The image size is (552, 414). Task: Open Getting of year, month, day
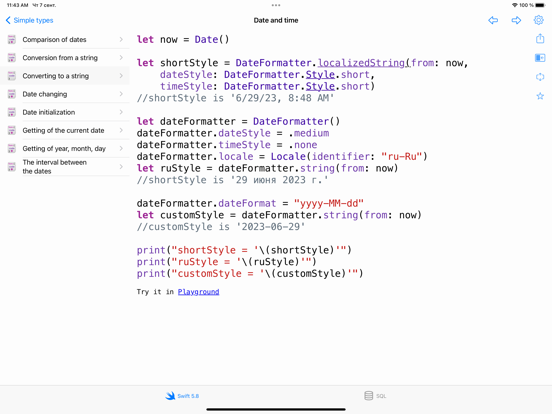pyautogui.click(x=65, y=149)
